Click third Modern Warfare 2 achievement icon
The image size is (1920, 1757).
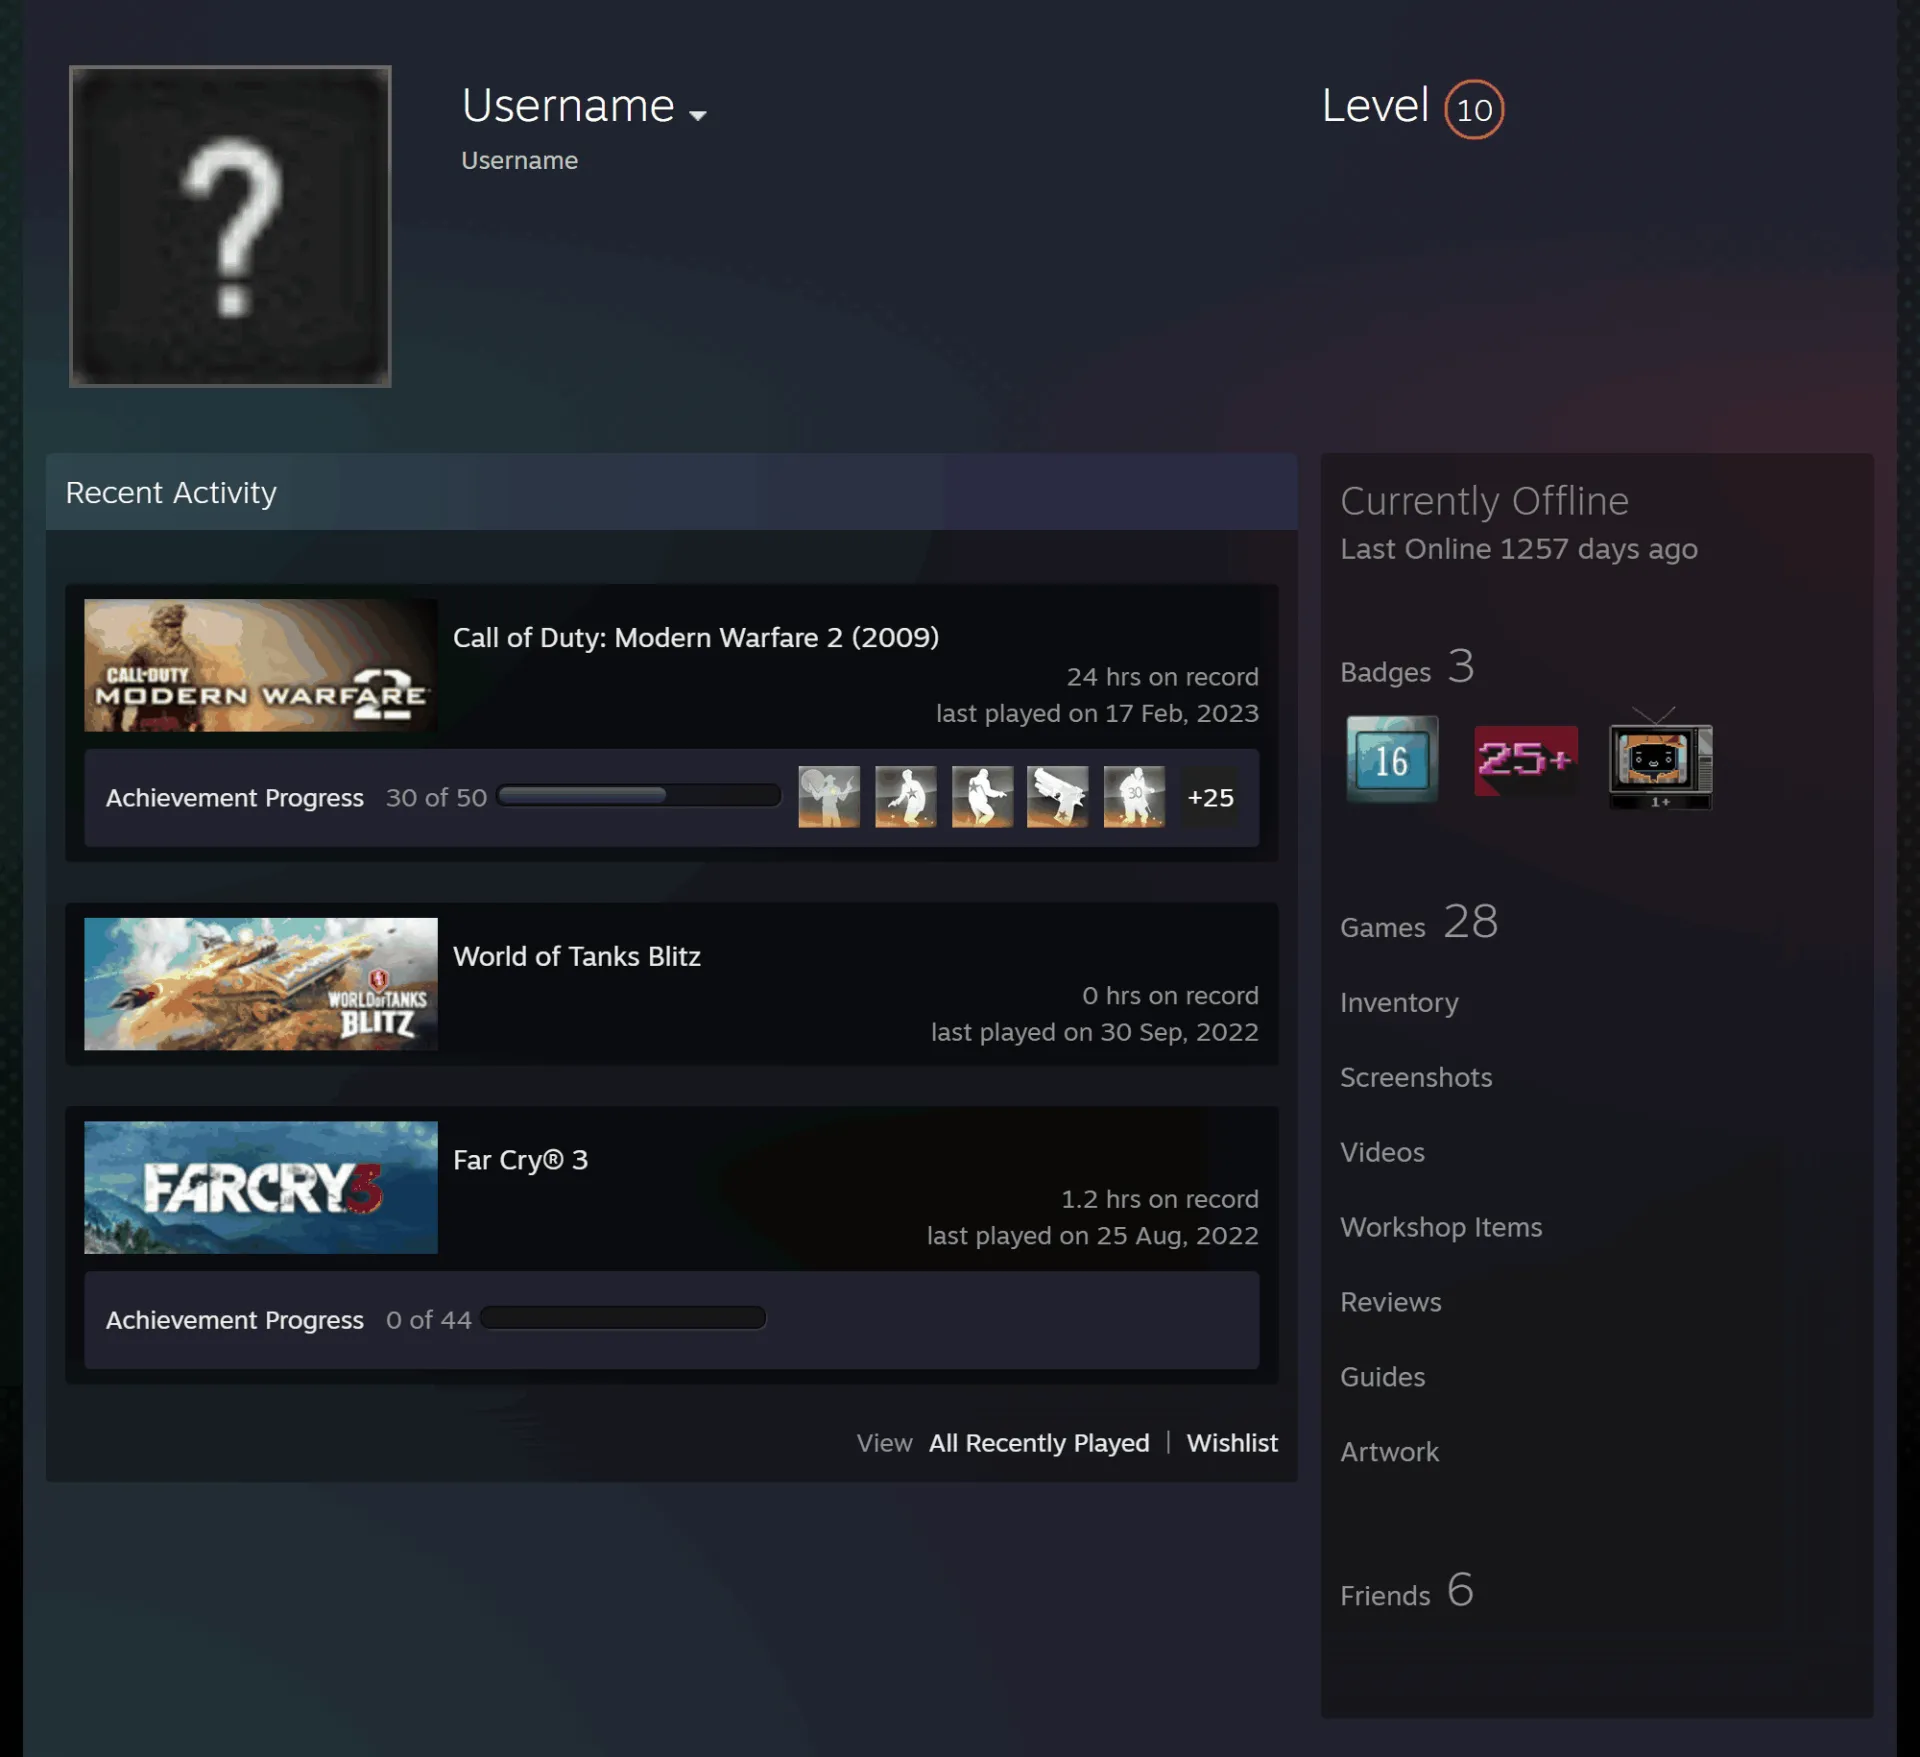pos(982,797)
